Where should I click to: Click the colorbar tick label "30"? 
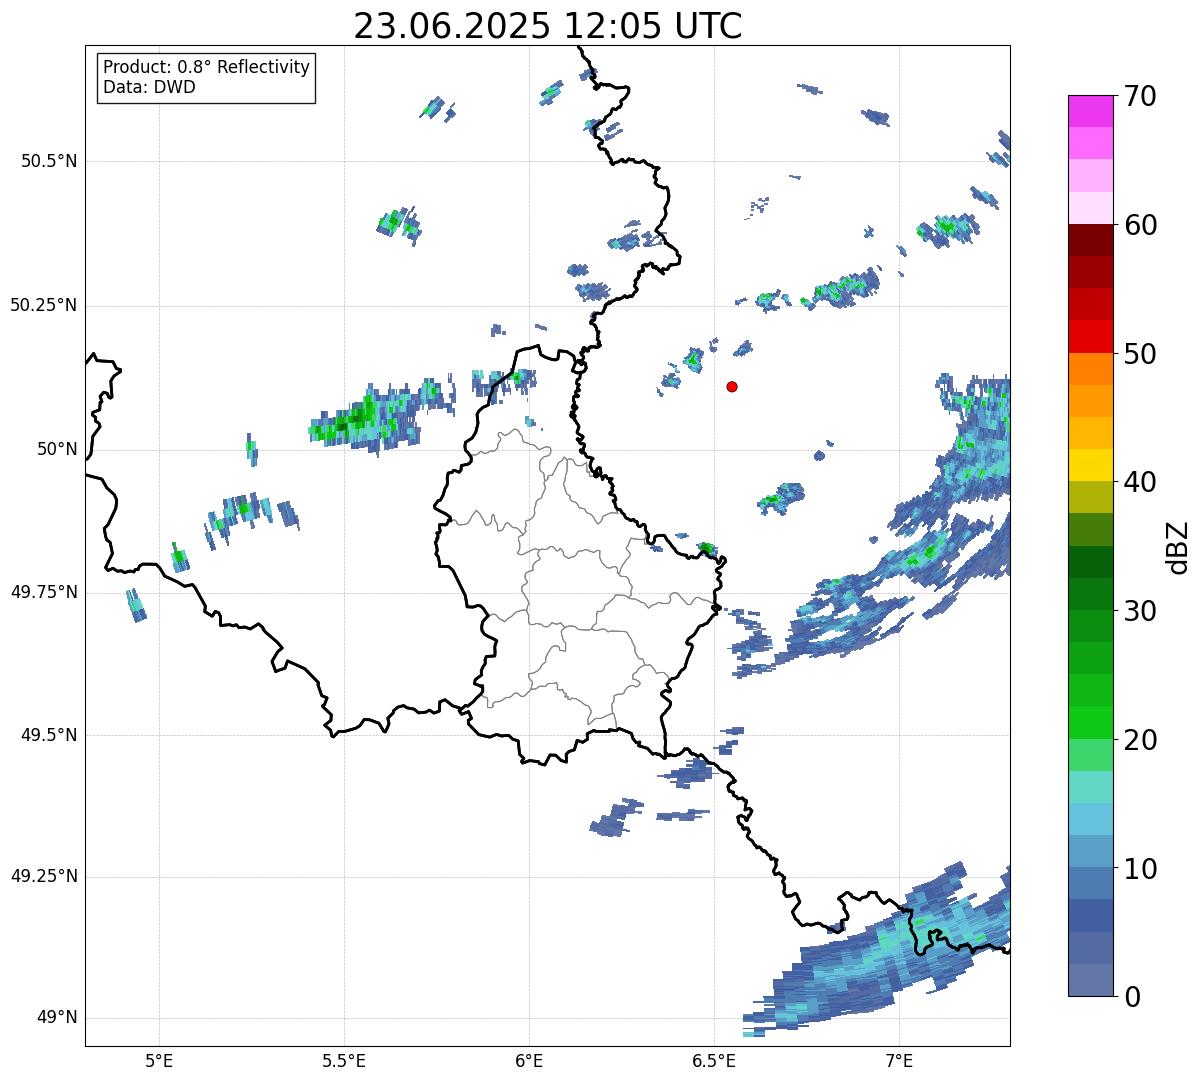pos(1140,611)
